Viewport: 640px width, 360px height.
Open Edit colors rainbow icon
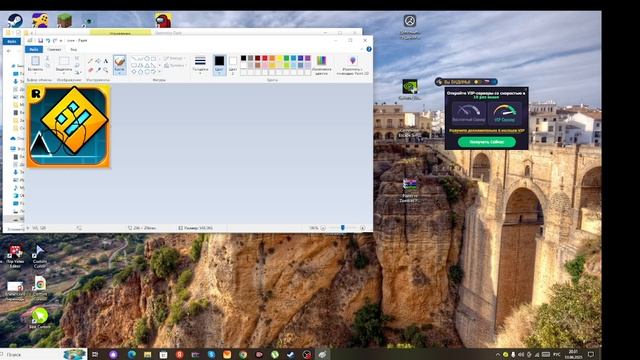pyautogui.click(x=322, y=61)
